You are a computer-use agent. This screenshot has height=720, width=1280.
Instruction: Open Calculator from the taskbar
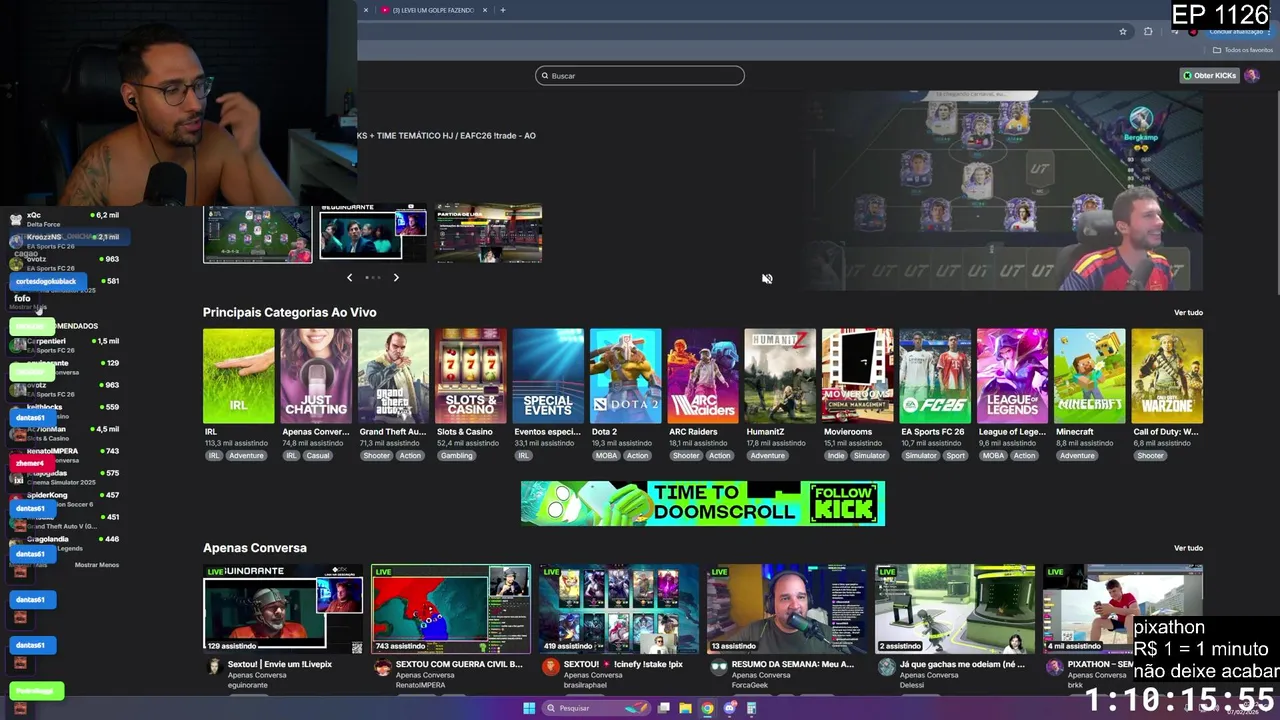point(751,708)
